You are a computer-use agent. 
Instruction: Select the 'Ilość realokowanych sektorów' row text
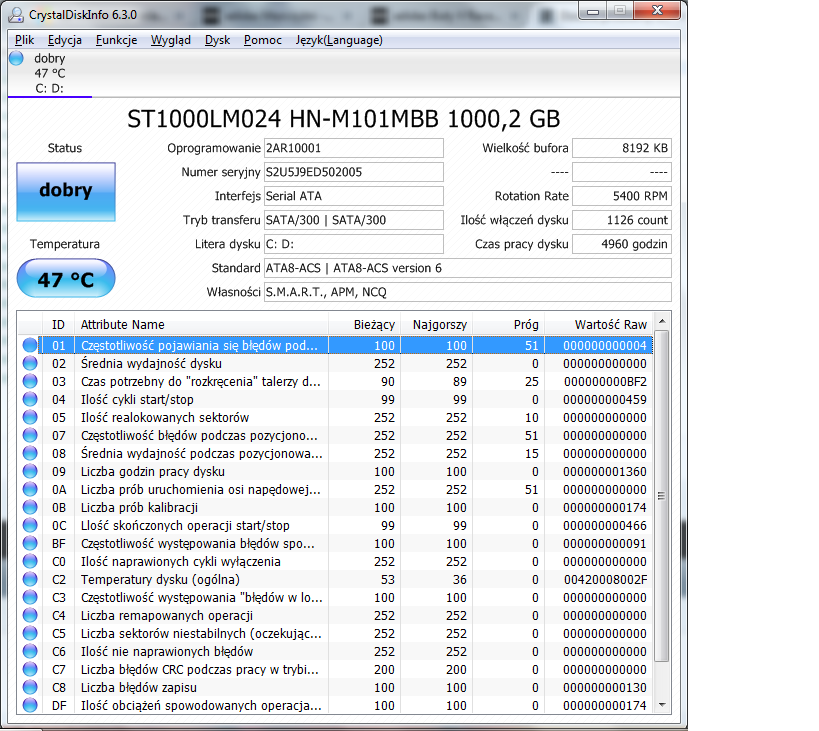pos(165,418)
